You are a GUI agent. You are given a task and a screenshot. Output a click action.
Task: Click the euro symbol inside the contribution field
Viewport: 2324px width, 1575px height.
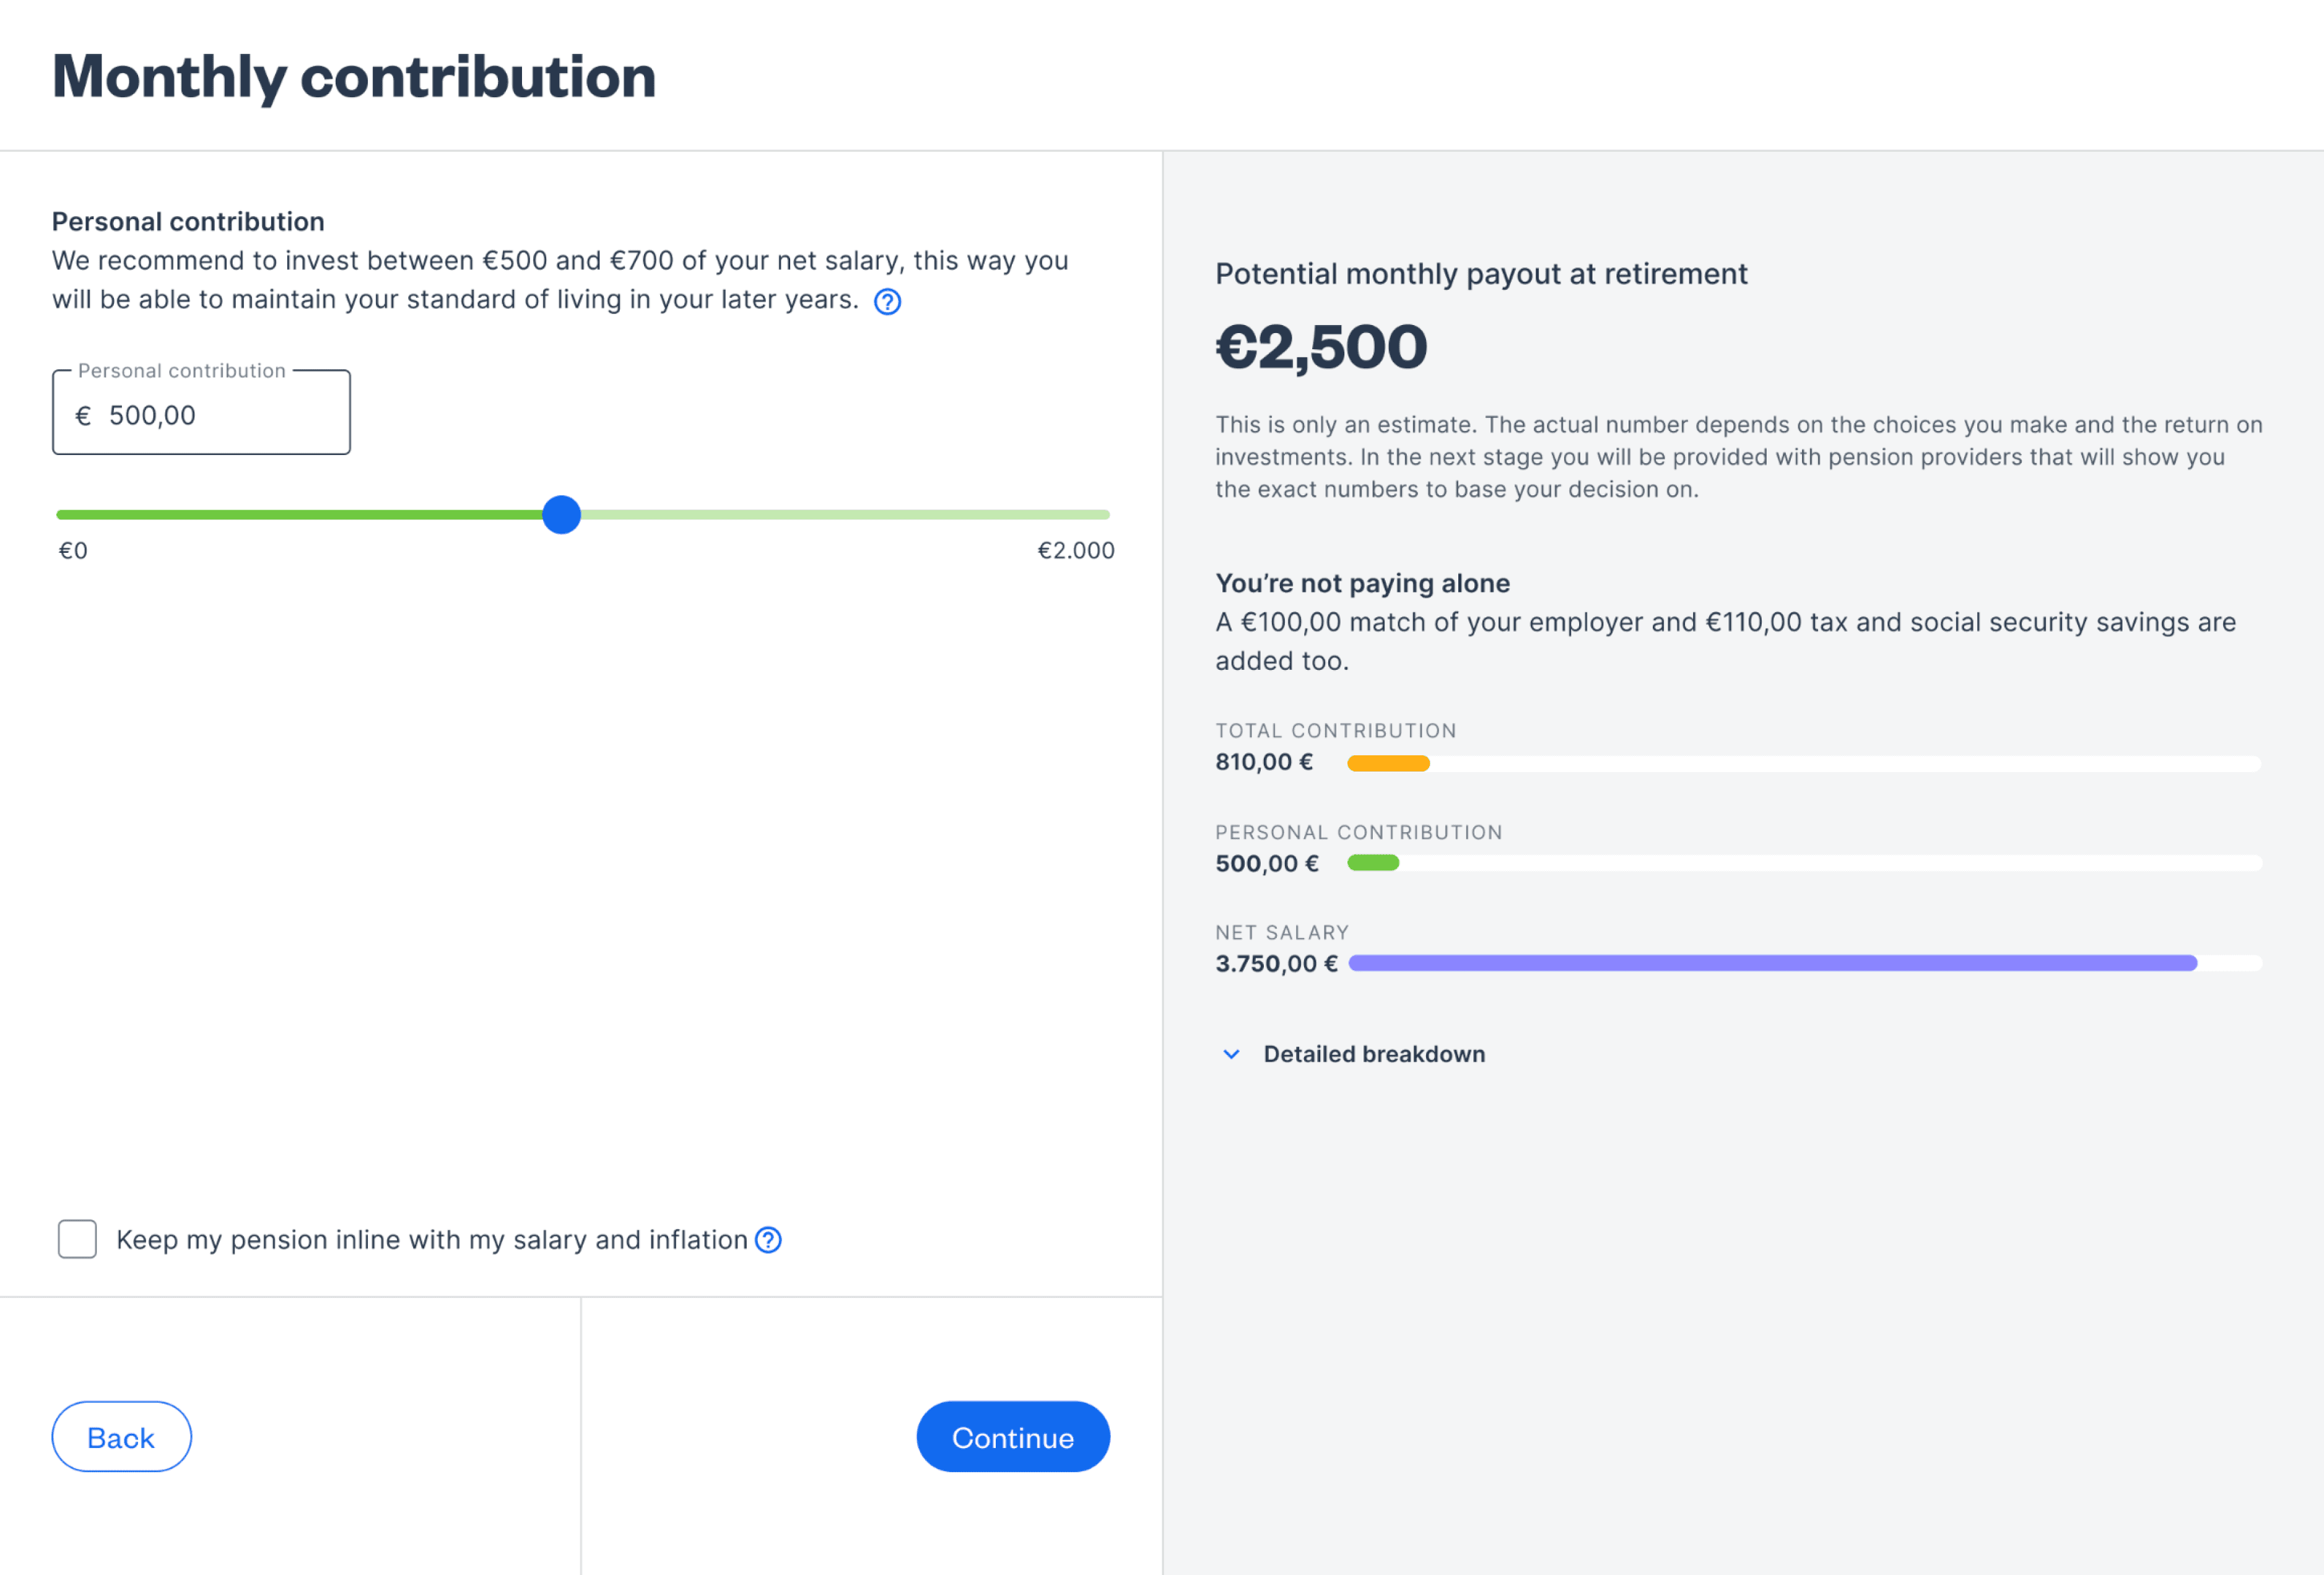(84, 415)
